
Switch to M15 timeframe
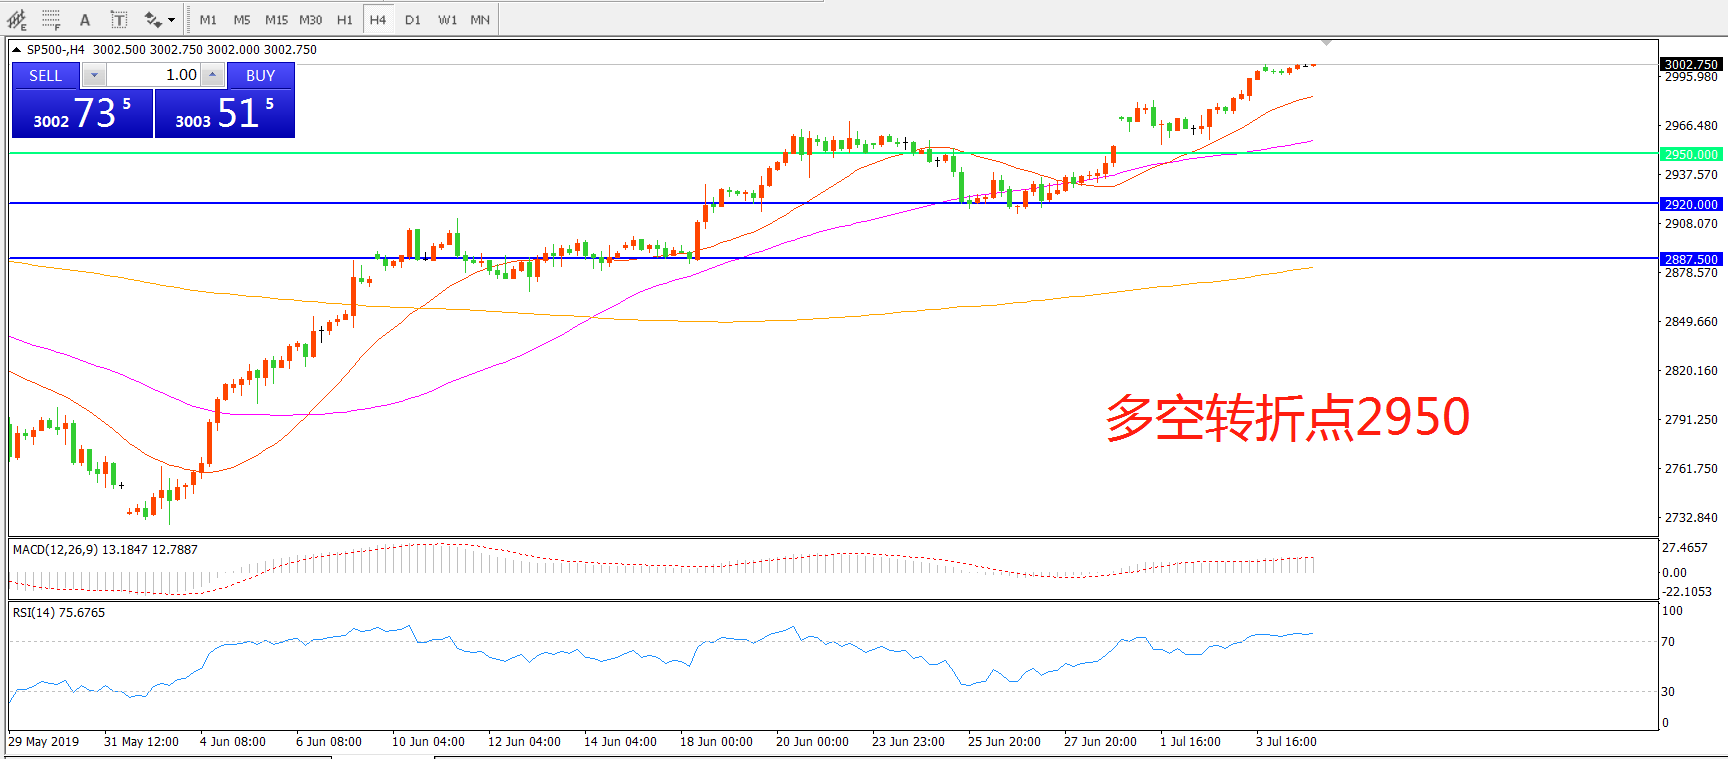pyautogui.click(x=276, y=20)
